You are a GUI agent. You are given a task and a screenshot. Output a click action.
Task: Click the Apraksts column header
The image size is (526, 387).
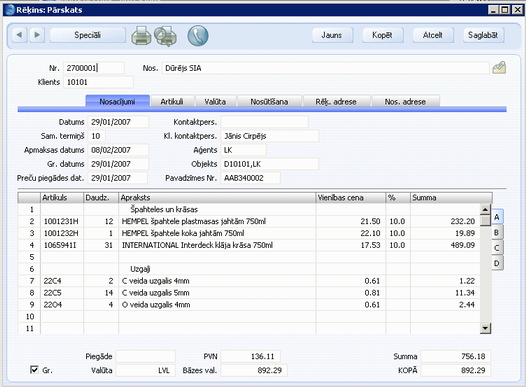coord(217,198)
